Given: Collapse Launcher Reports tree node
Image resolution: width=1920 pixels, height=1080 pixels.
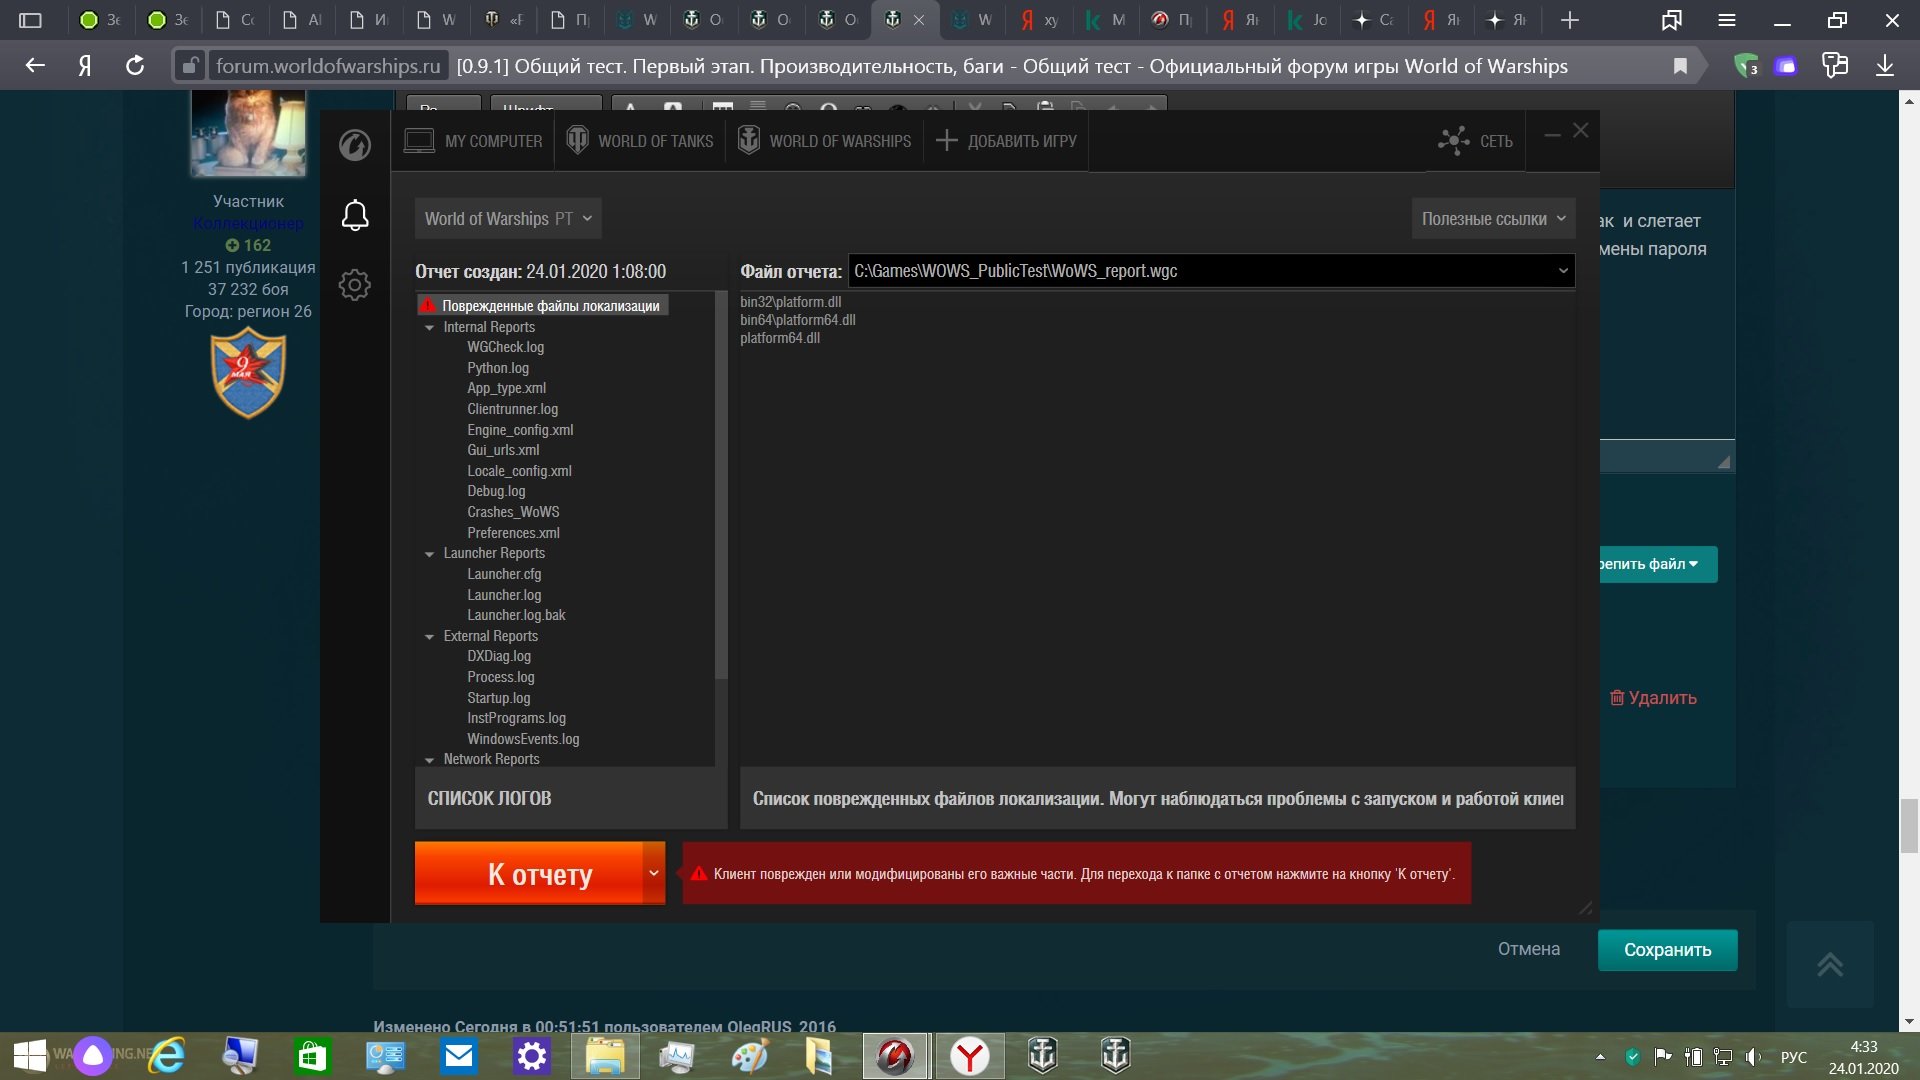Looking at the screenshot, I should pos(430,554).
